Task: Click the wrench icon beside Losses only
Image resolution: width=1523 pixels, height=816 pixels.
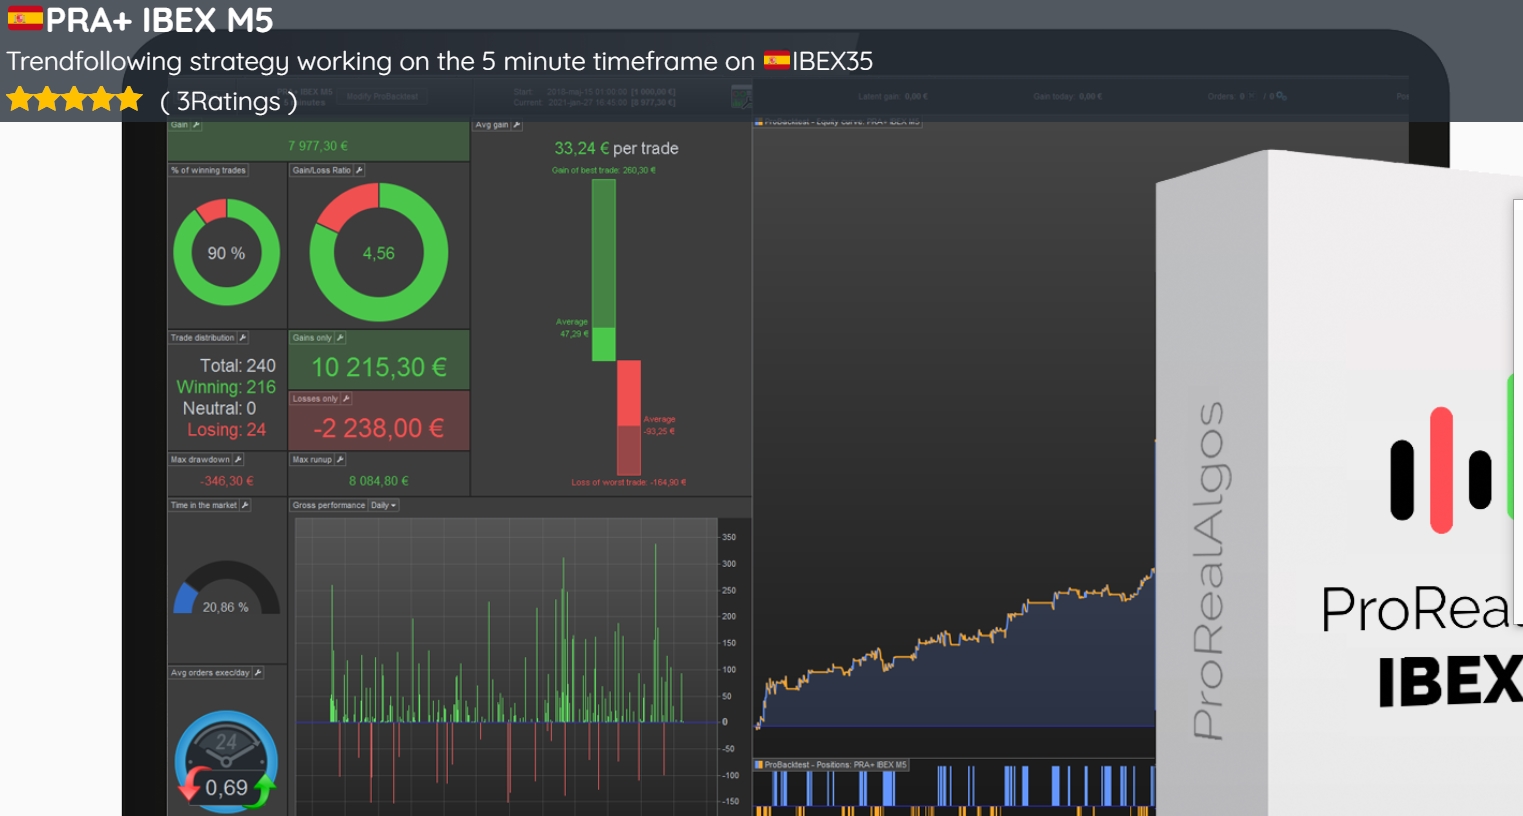Action: point(346,399)
